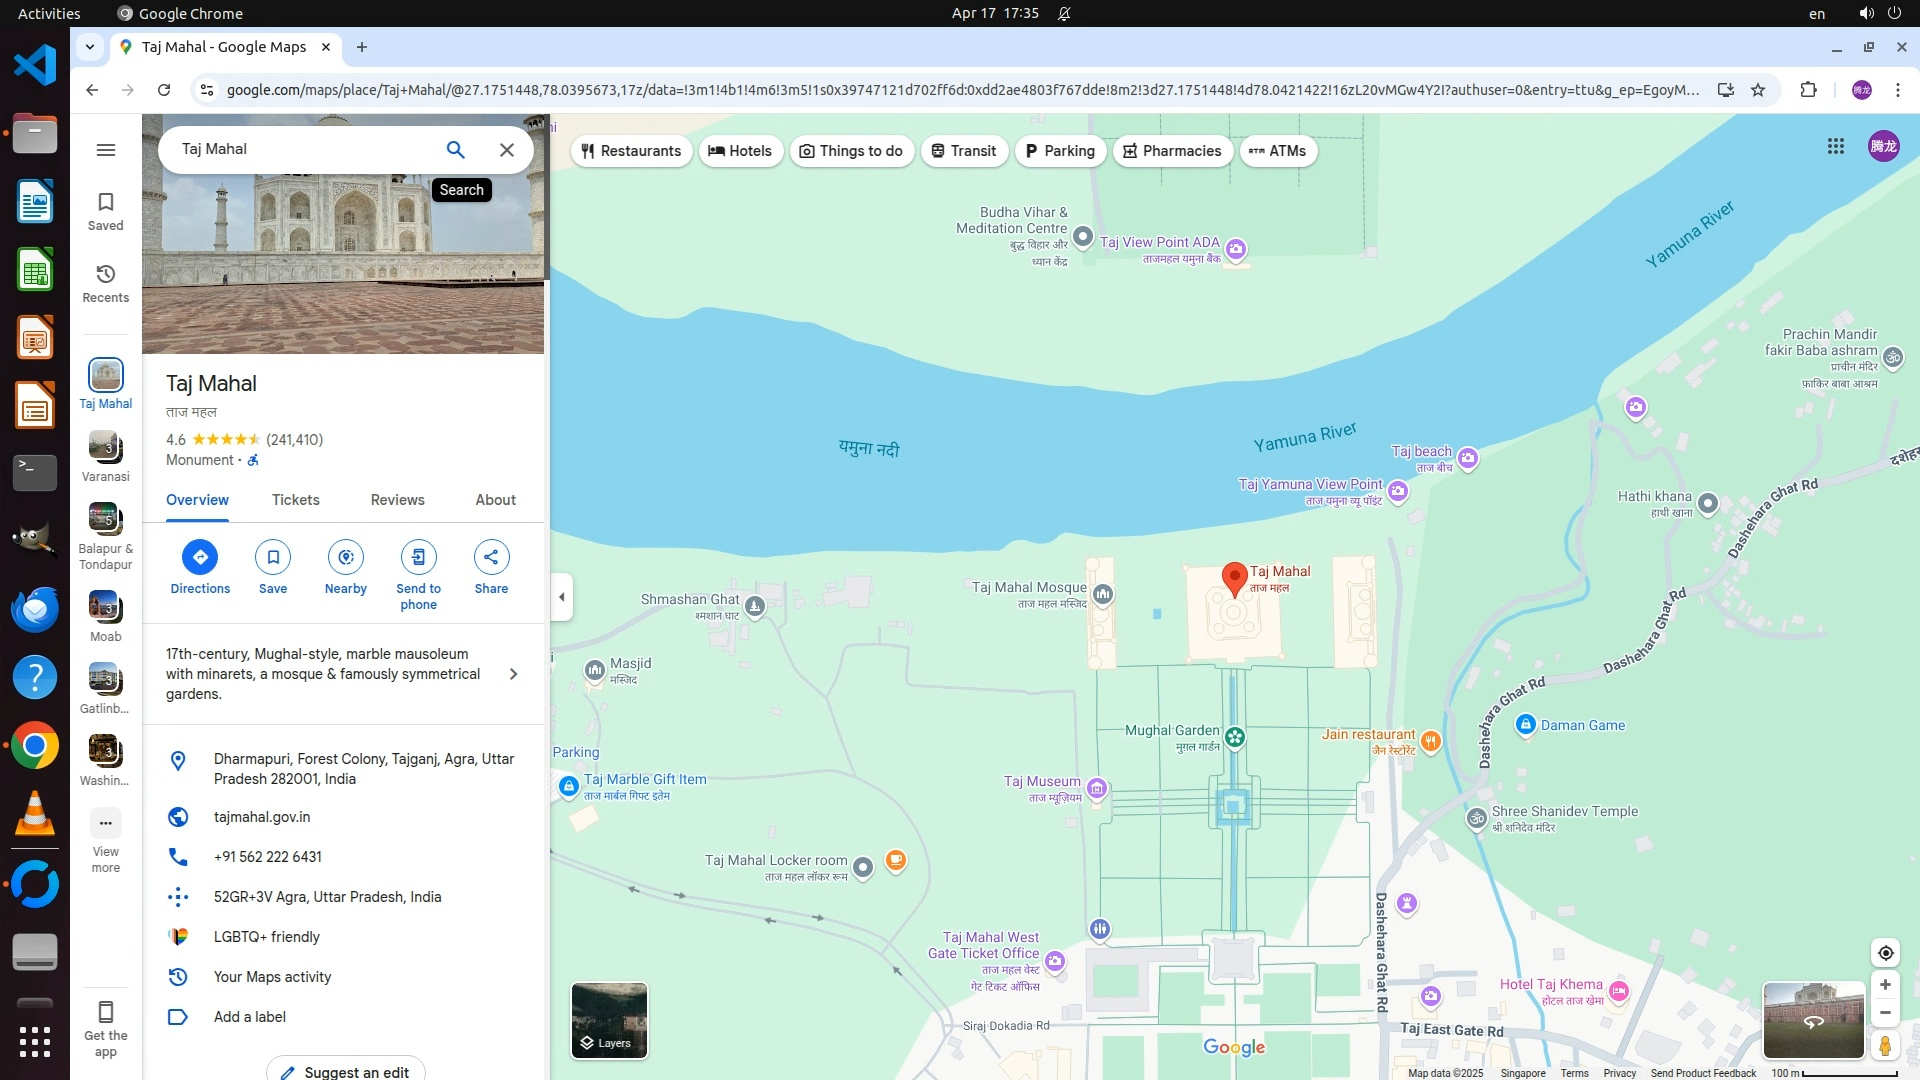Click the Directions icon button

200,557
